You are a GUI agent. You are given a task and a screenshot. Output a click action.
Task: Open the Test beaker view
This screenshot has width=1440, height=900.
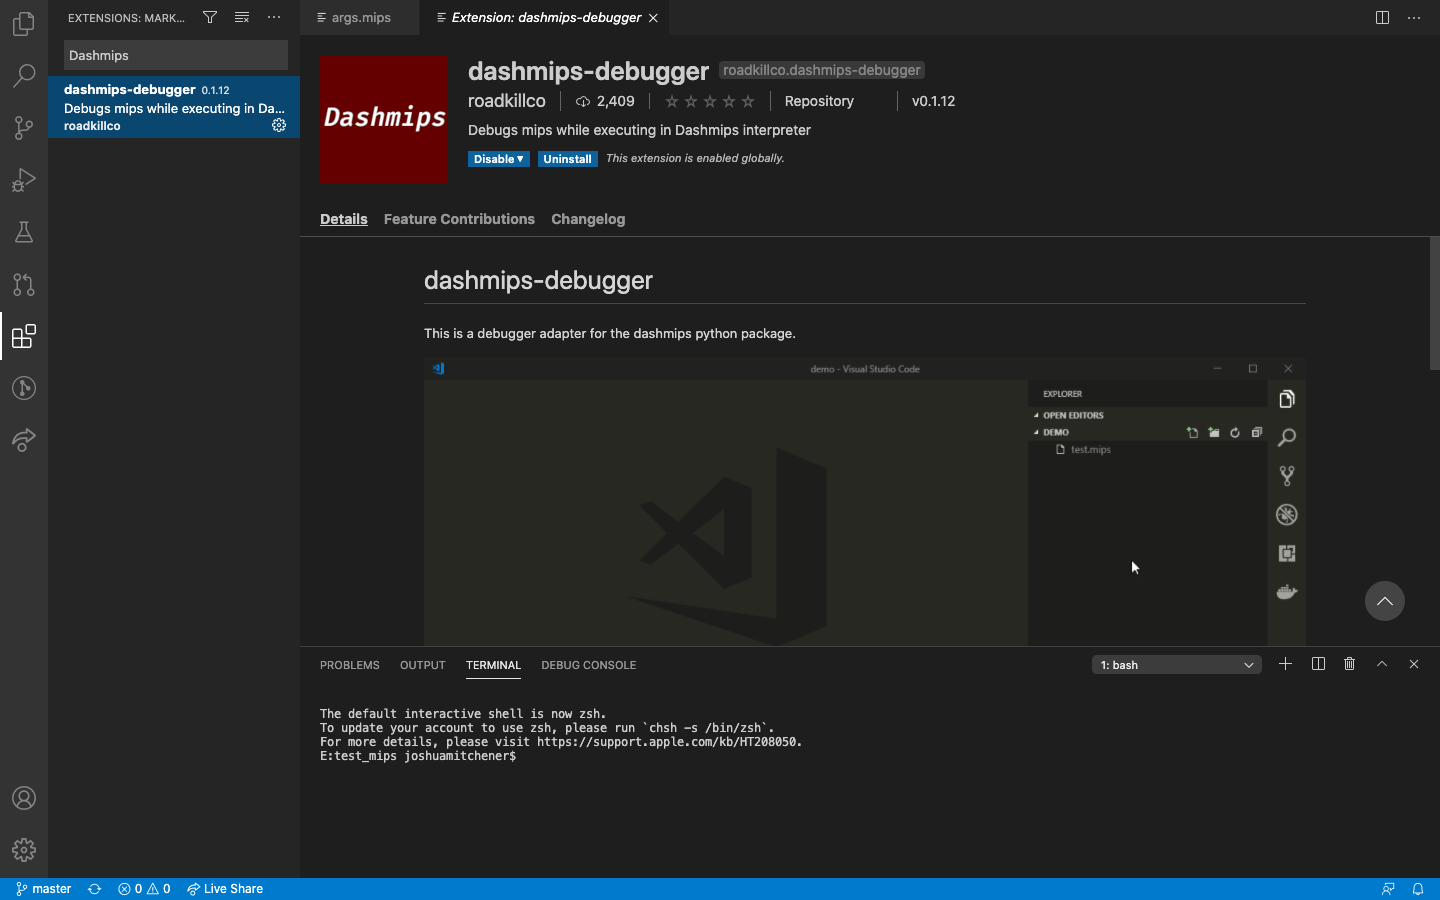click(24, 232)
